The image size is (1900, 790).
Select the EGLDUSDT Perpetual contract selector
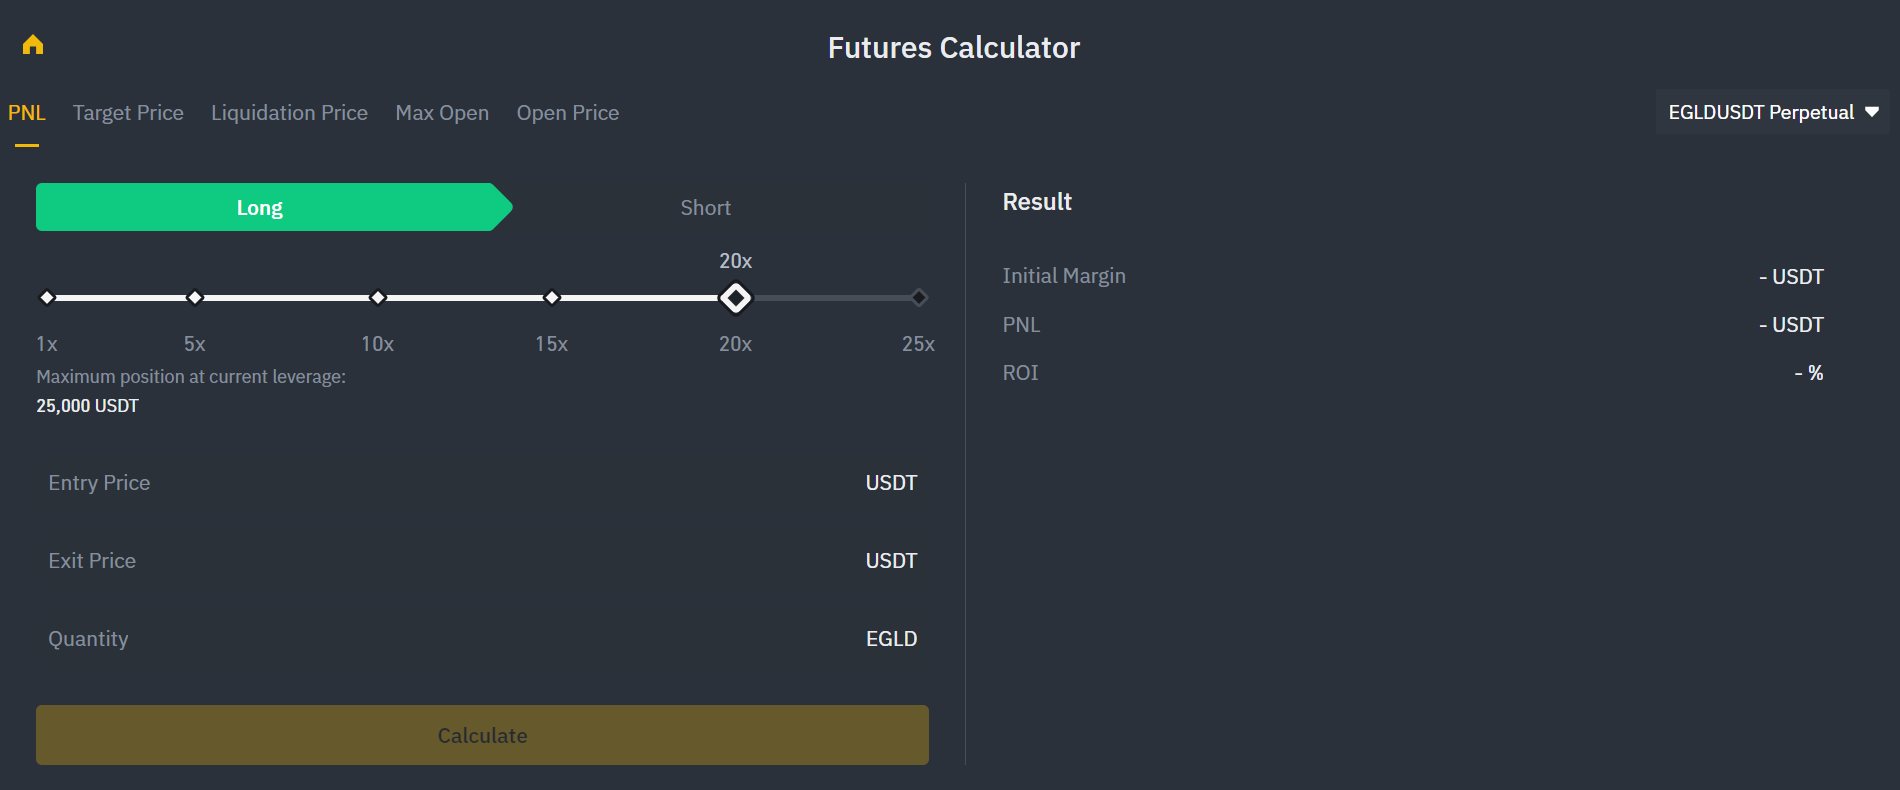pyautogui.click(x=1773, y=112)
